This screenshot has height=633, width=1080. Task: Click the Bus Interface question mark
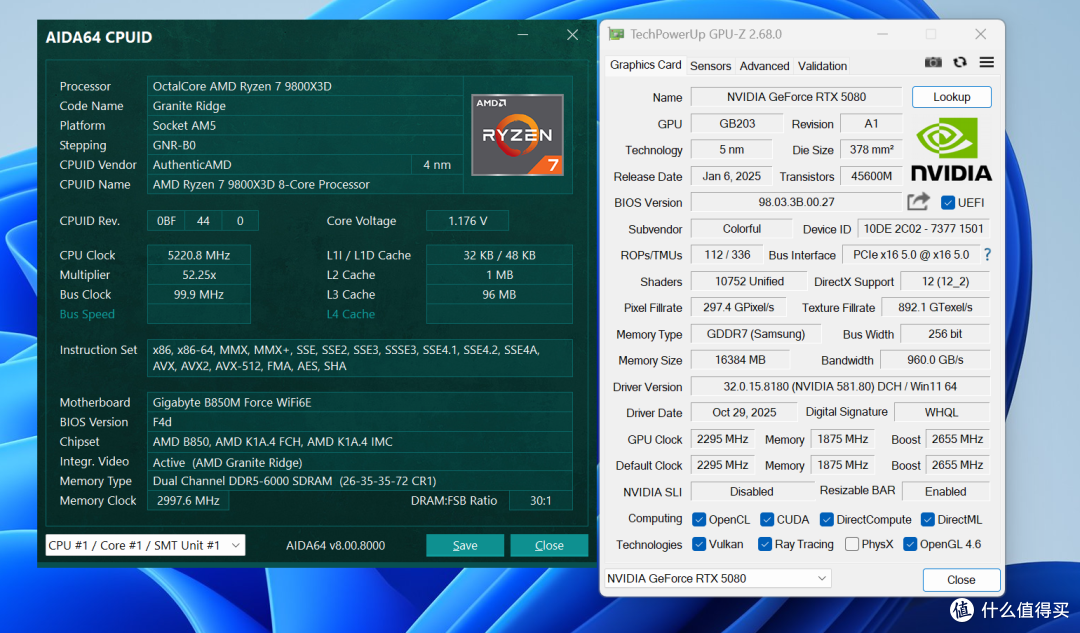click(987, 255)
